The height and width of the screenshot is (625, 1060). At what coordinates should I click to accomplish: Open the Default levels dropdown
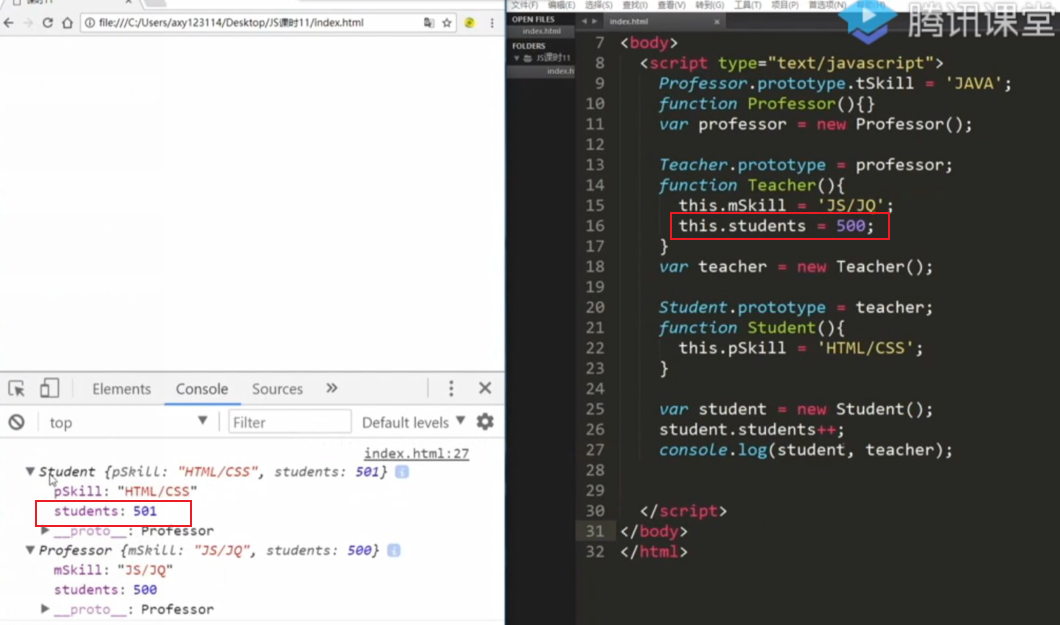coord(414,422)
